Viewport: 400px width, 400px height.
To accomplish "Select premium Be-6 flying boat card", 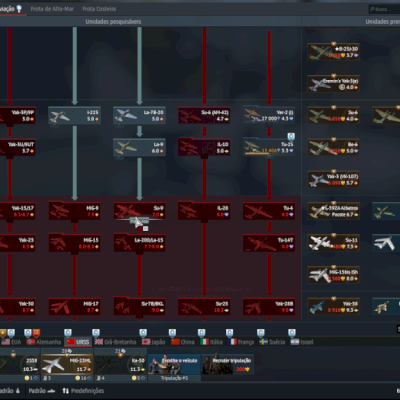I will point(334,147).
